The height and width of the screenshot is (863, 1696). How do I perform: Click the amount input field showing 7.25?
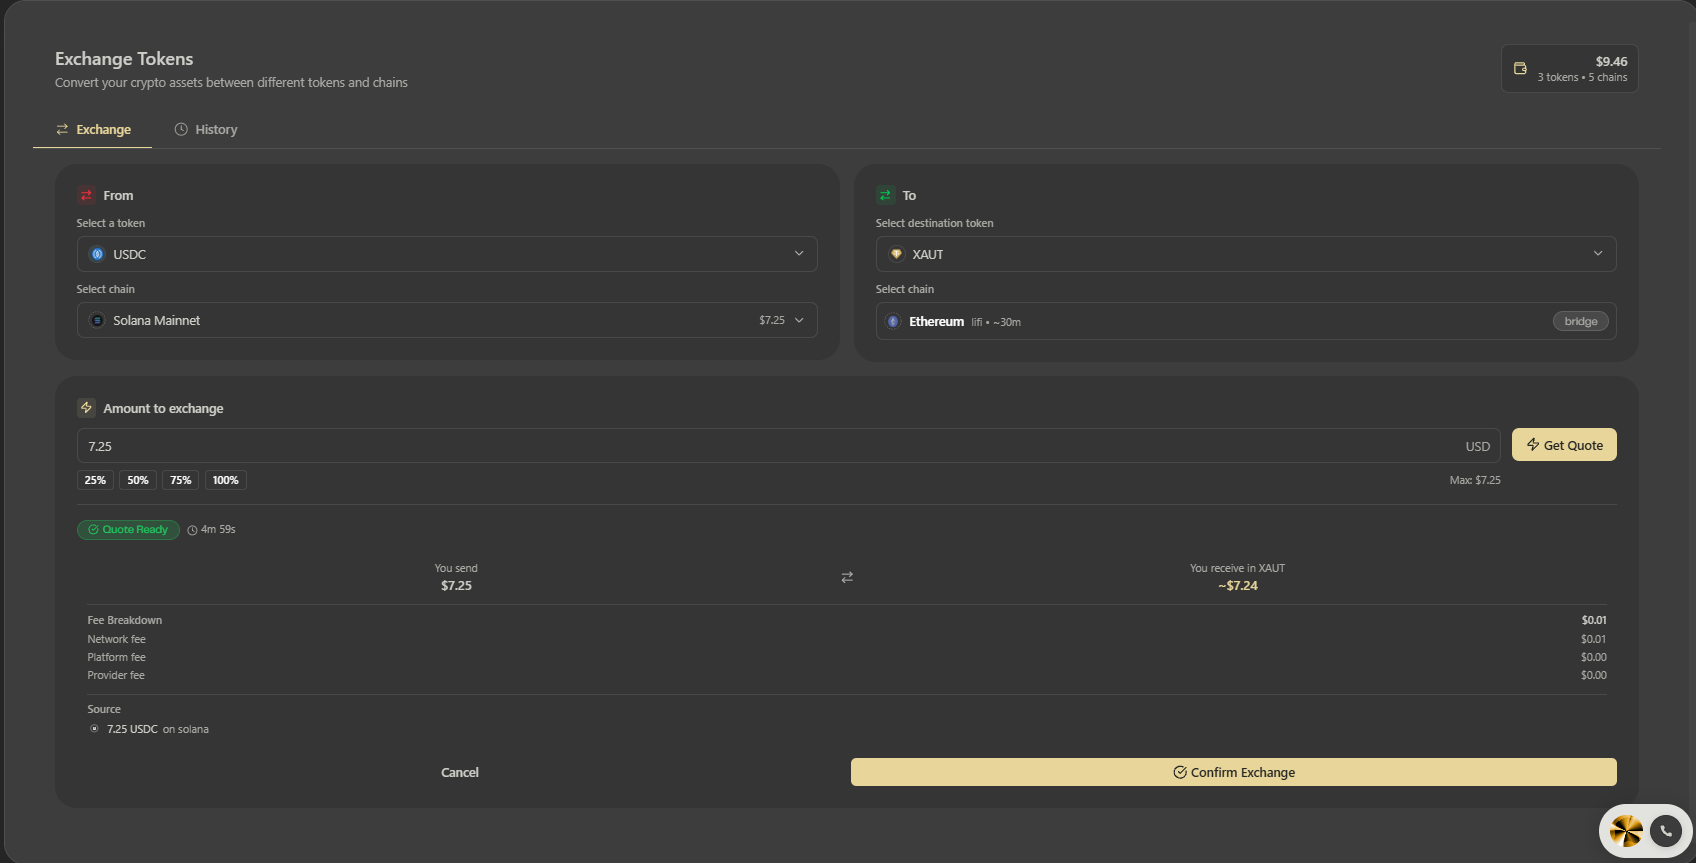click(788, 446)
